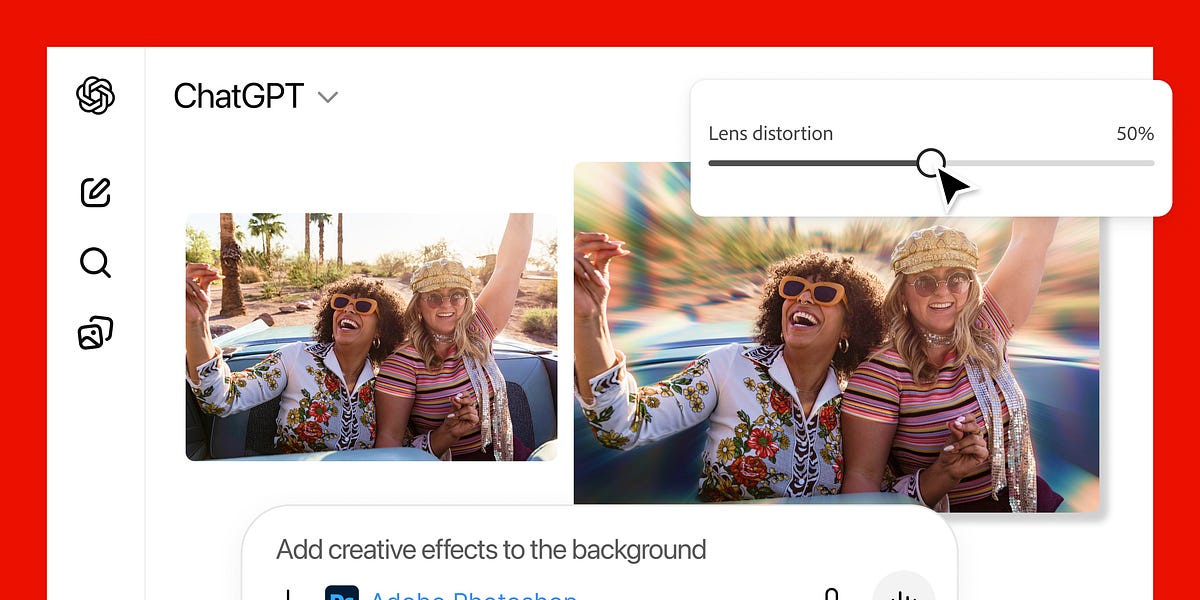The height and width of the screenshot is (600, 1200).
Task: Click the Lens distortion label
Action: (770, 133)
